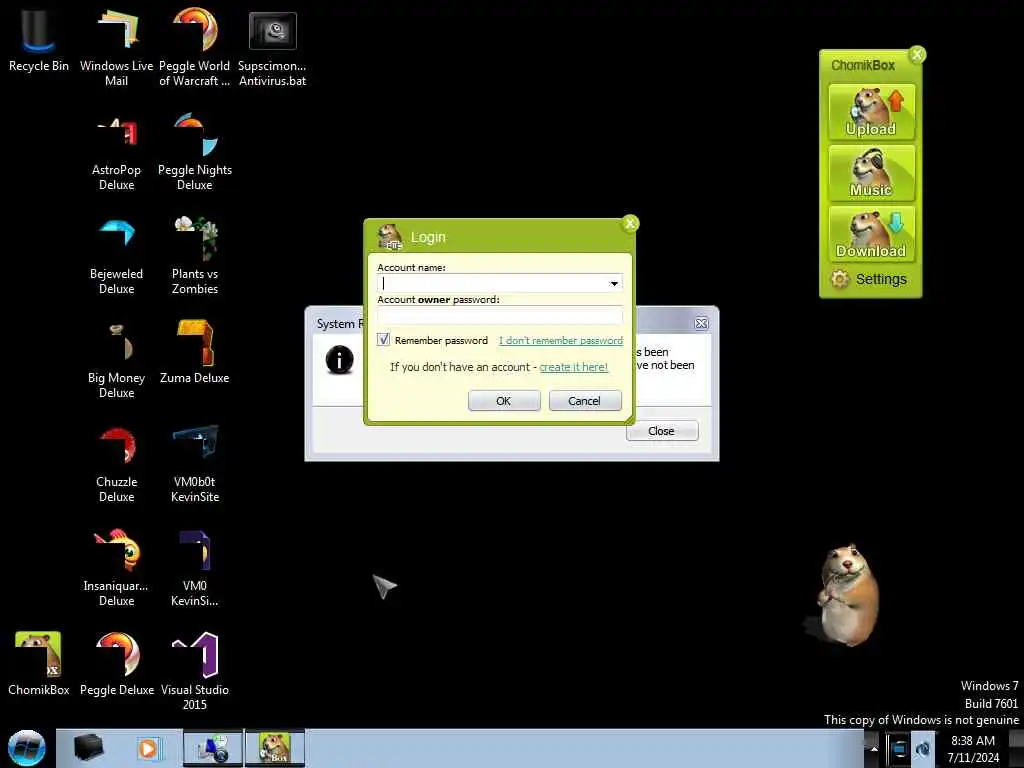The width and height of the screenshot is (1024, 768).
Task: Click the hamster mascot on the desktop
Action: (846, 596)
